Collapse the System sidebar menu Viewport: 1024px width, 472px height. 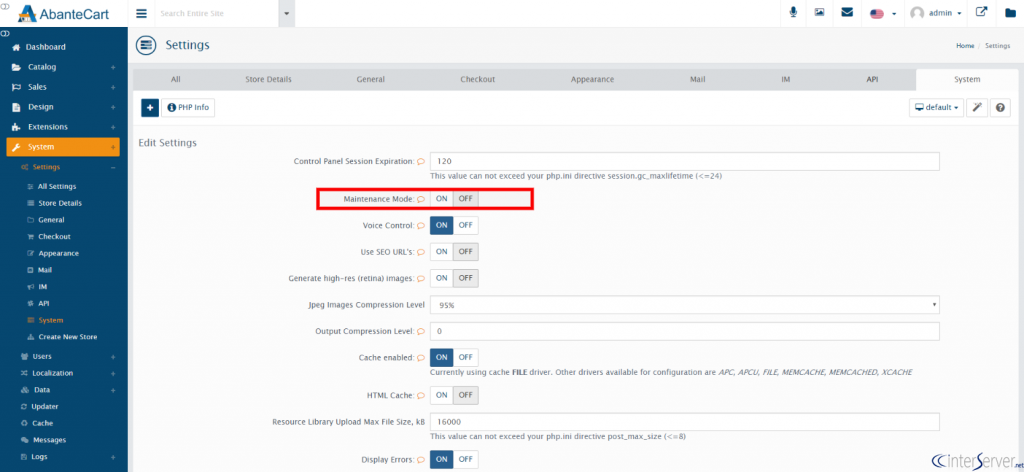tap(63, 147)
